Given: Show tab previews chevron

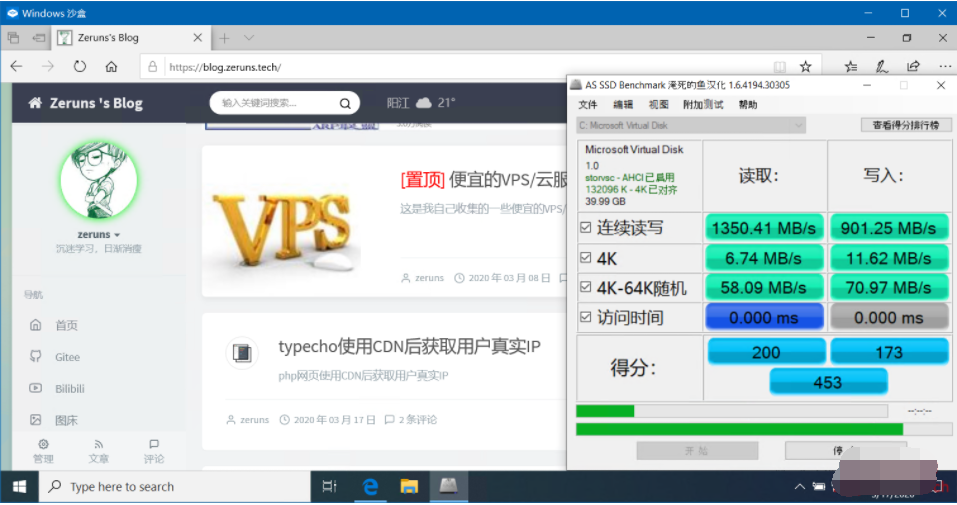Looking at the screenshot, I should coord(248,38).
